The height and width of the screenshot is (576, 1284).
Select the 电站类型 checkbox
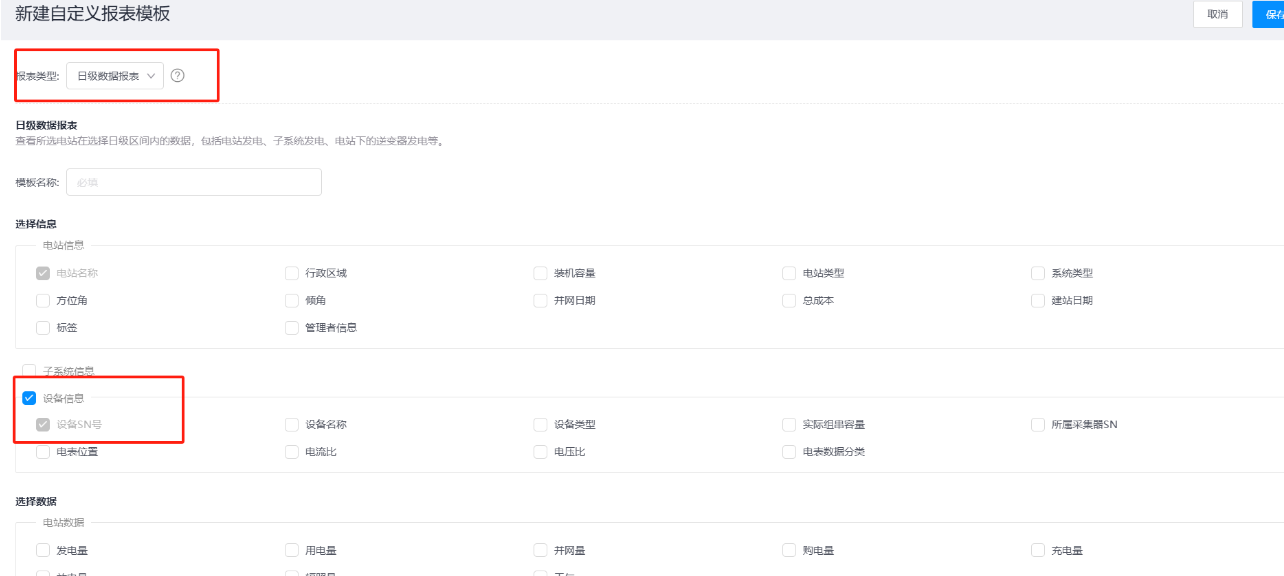pyautogui.click(x=790, y=273)
